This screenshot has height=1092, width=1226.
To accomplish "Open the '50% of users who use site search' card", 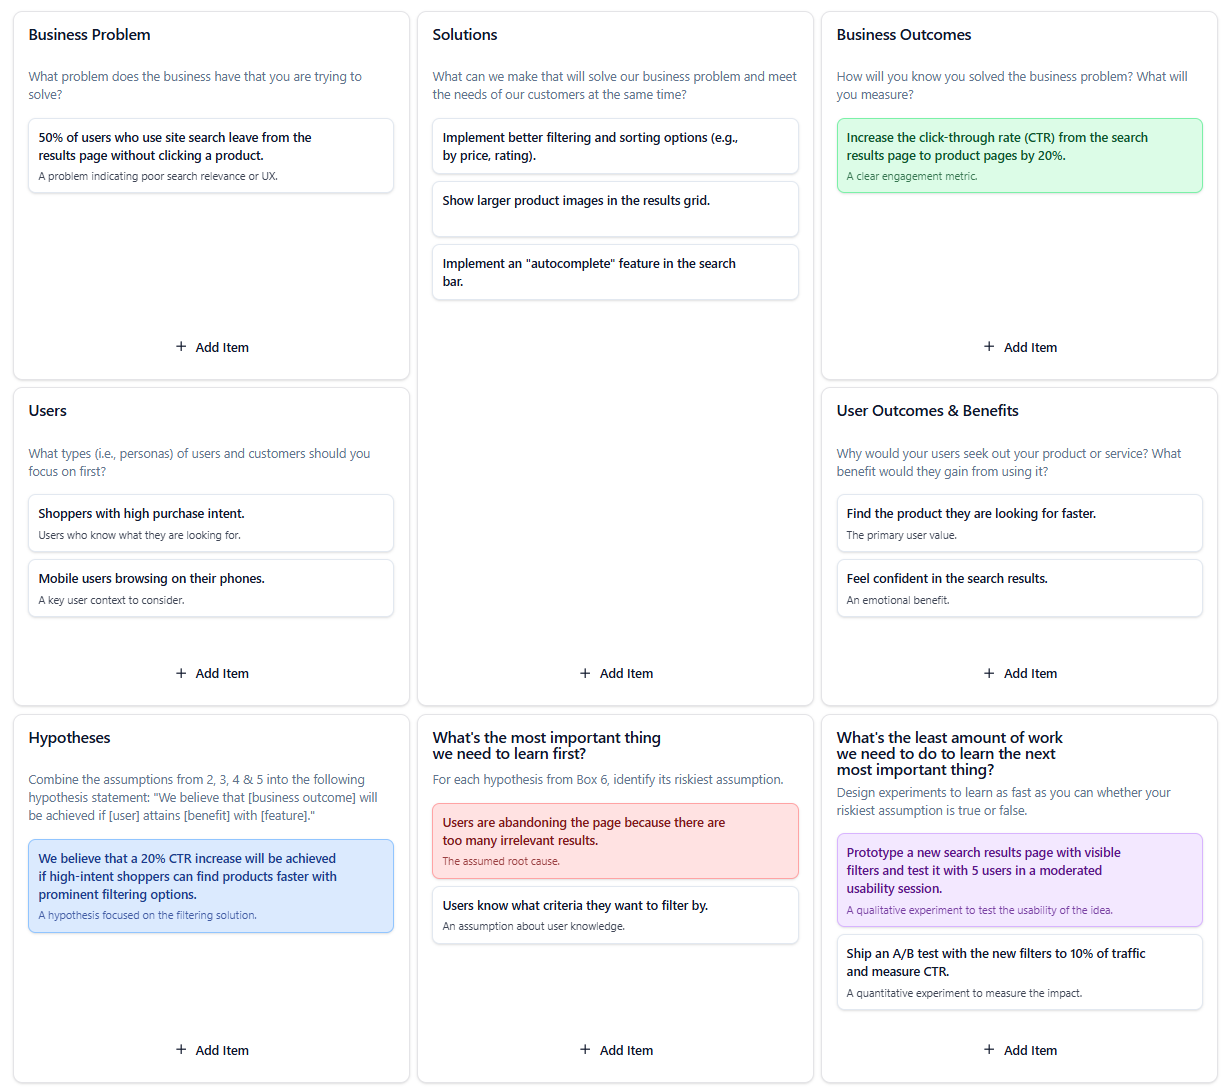I will pos(210,155).
